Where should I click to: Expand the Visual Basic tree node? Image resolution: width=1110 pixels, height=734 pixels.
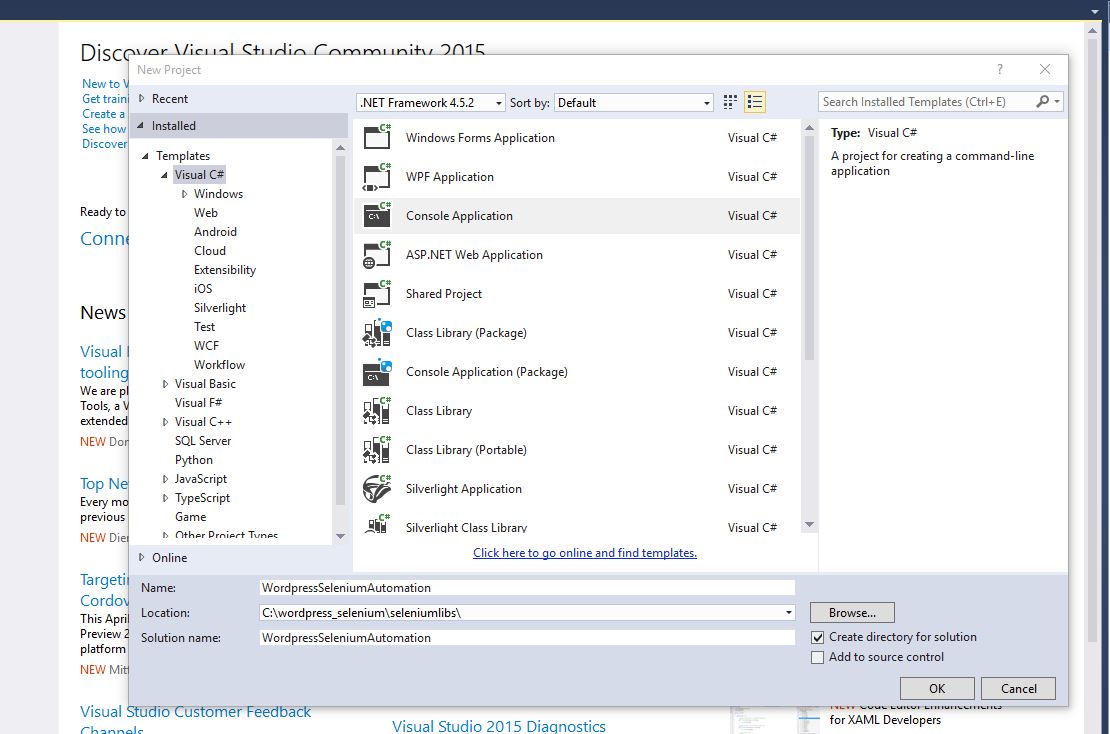(x=165, y=384)
